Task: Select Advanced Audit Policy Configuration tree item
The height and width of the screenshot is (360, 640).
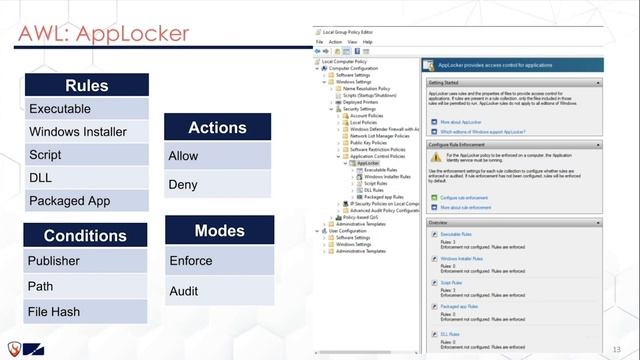Action: [x=384, y=211]
